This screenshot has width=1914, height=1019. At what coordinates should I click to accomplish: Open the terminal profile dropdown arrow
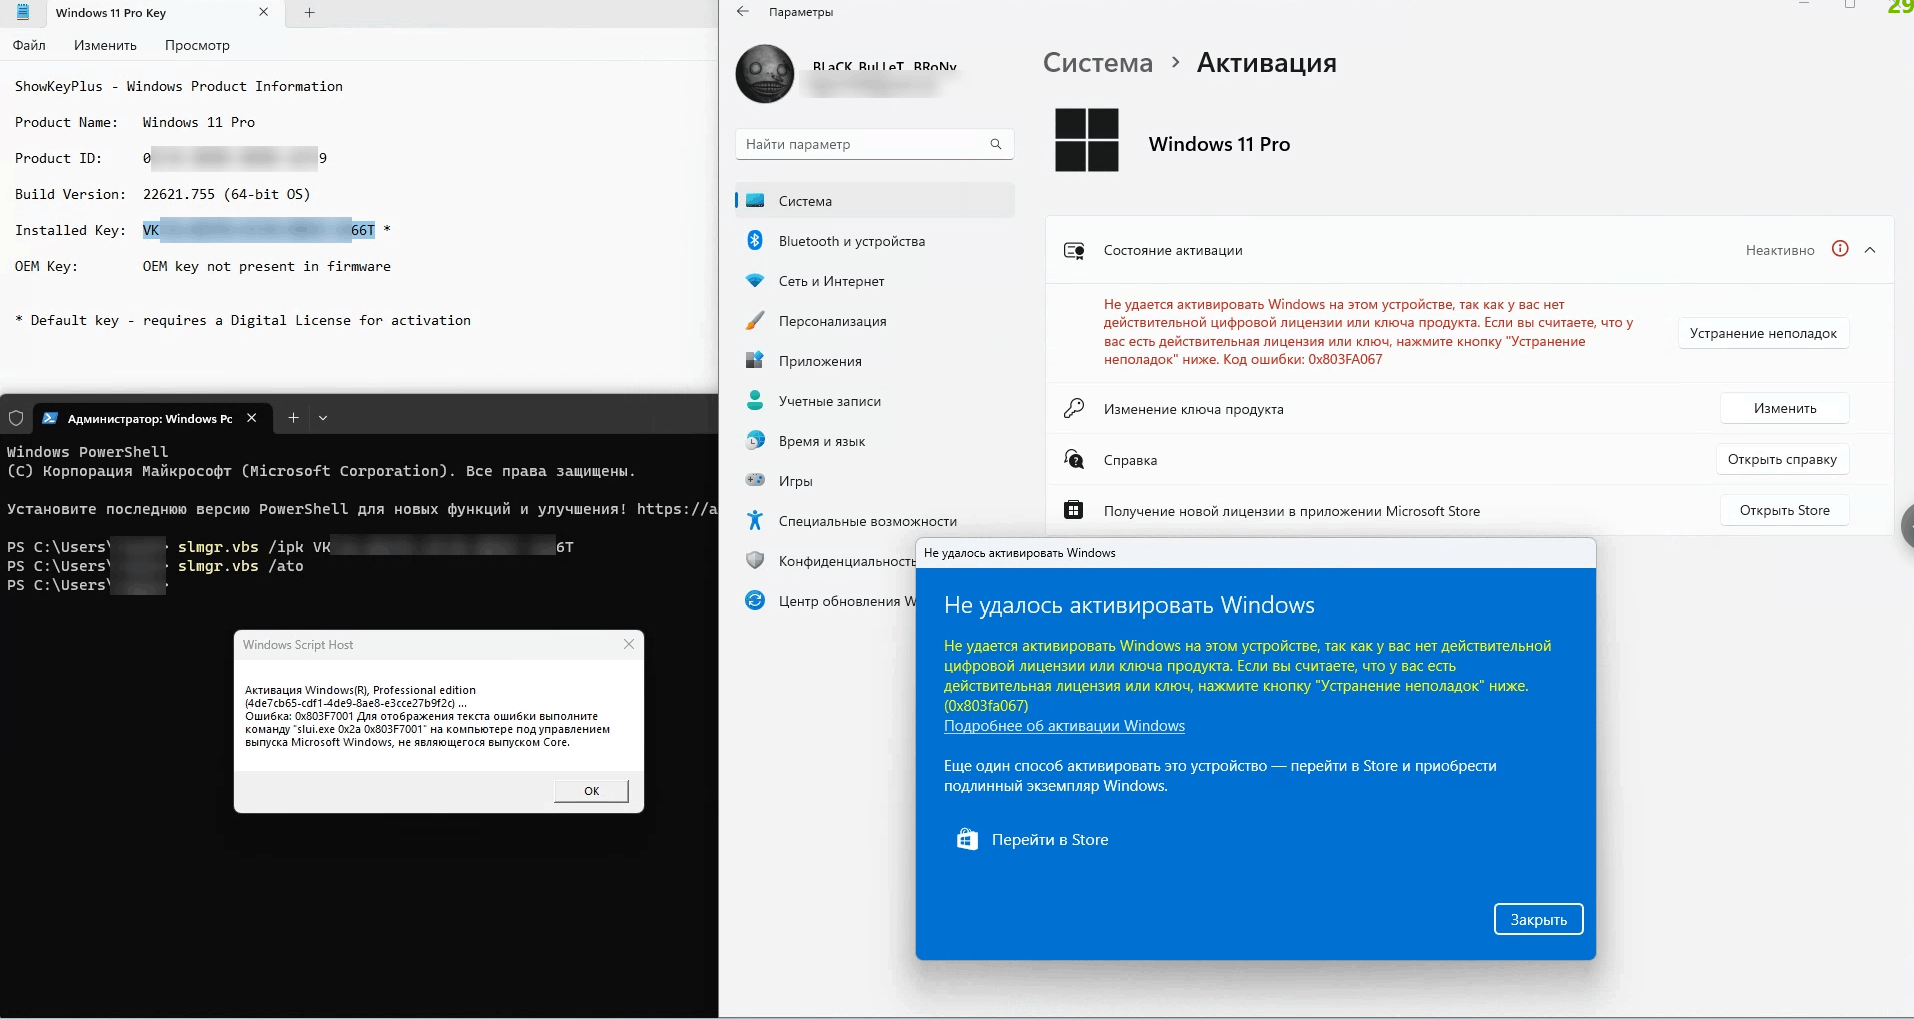pyautogui.click(x=323, y=418)
